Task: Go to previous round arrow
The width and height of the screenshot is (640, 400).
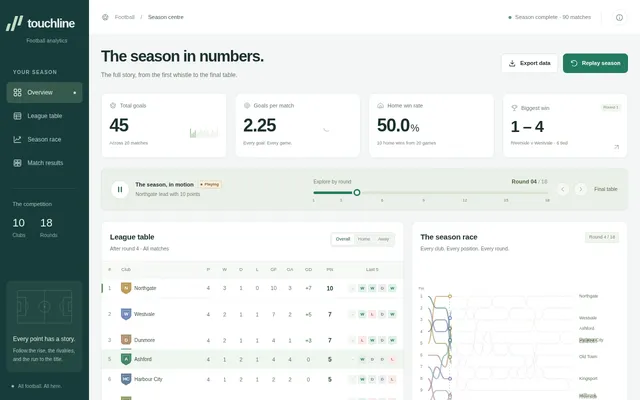Action: coord(563,189)
